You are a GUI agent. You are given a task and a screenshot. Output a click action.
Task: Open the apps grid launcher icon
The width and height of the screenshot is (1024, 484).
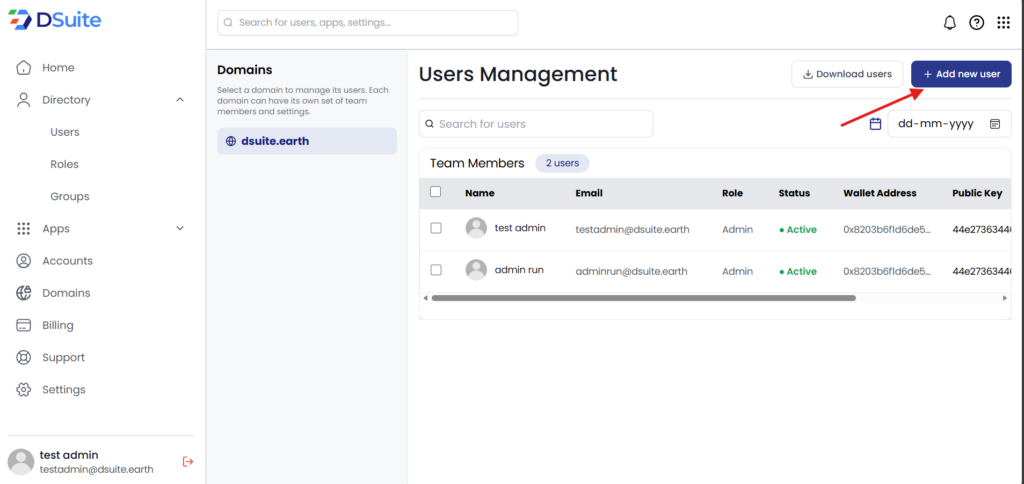click(1003, 23)
